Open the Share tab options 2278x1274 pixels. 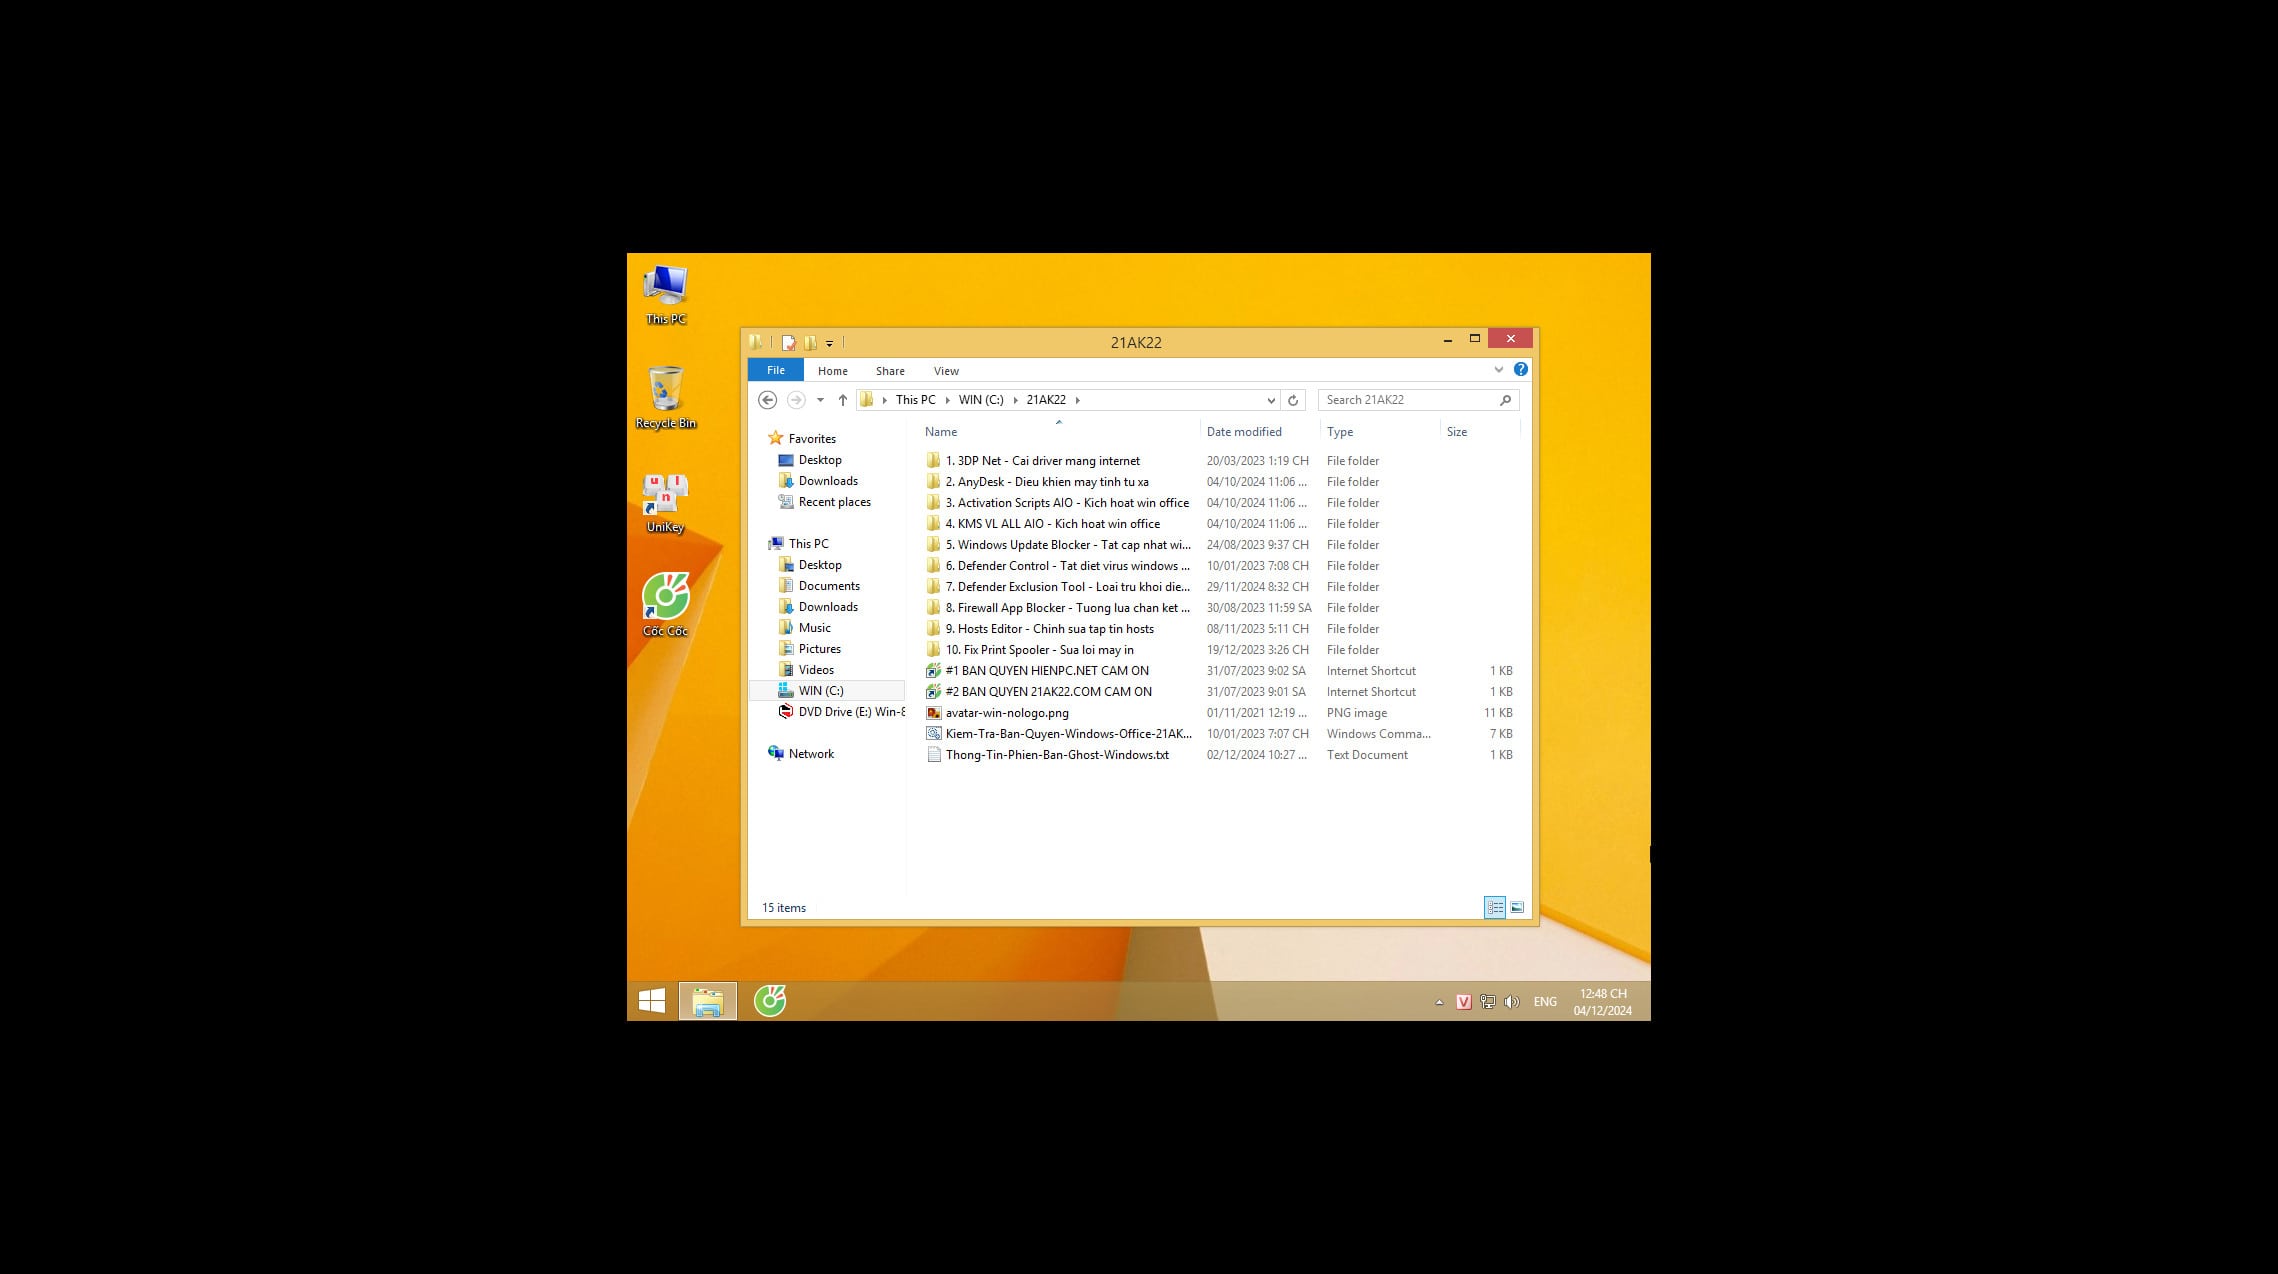click(x=890, y=371)
